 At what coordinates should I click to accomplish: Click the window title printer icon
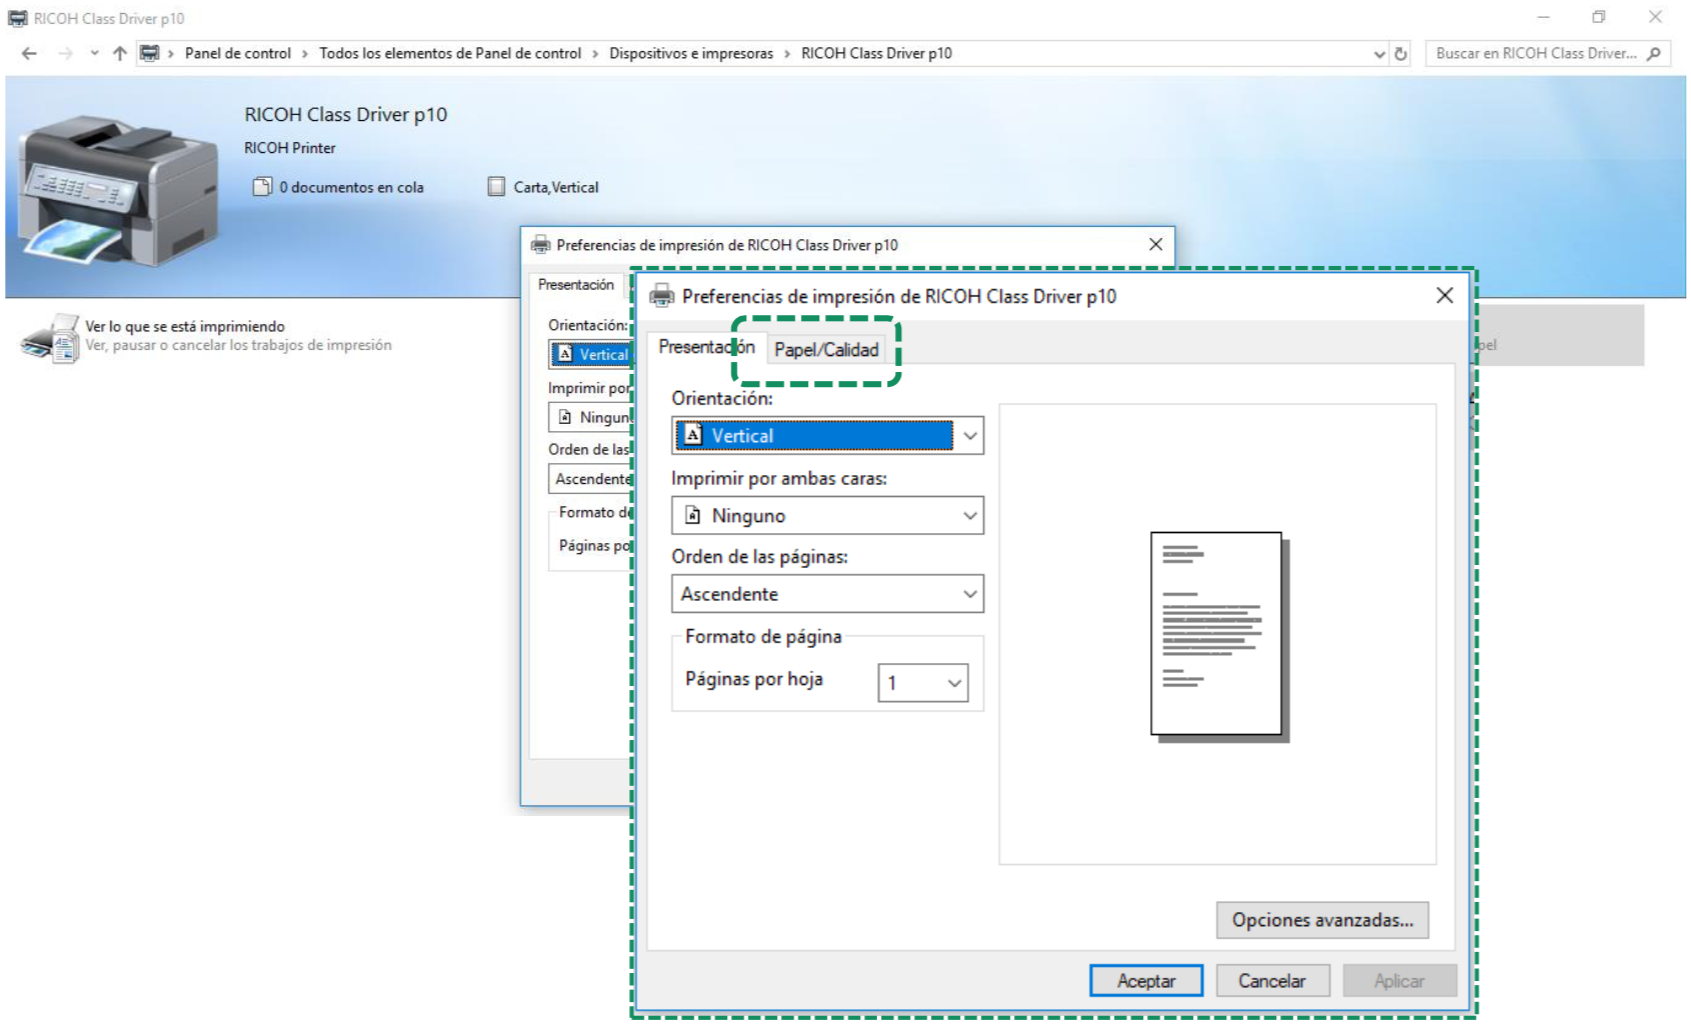pyautogui.click(x=18, y=18)
